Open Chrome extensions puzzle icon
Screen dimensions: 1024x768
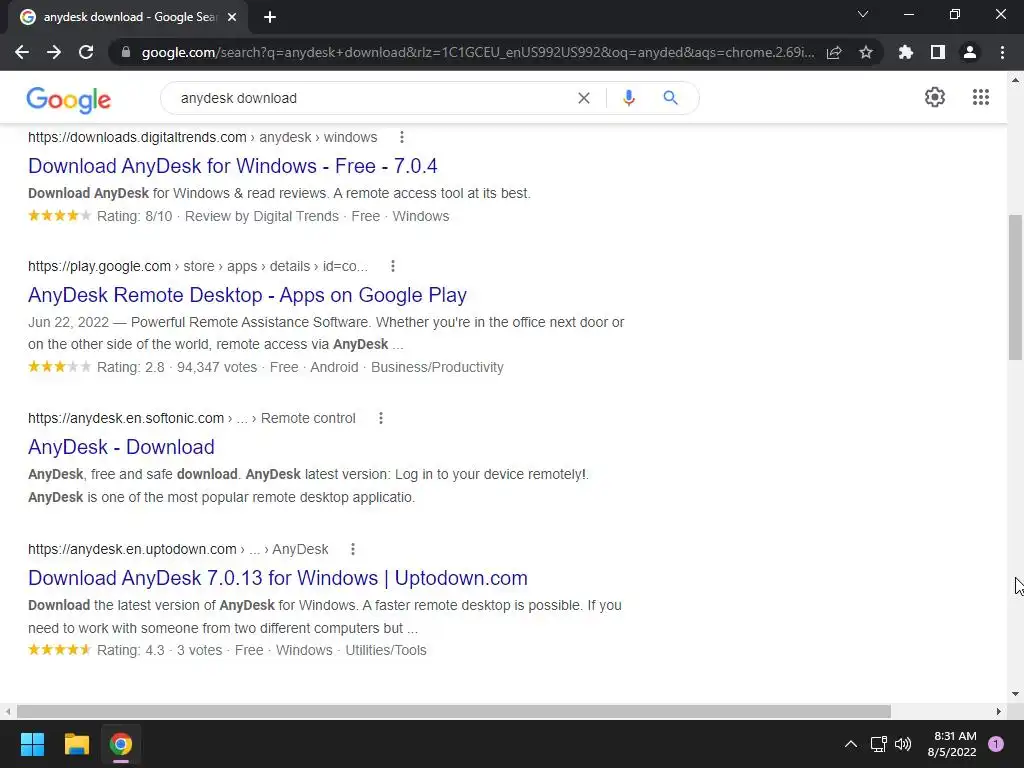pos(906,52)
